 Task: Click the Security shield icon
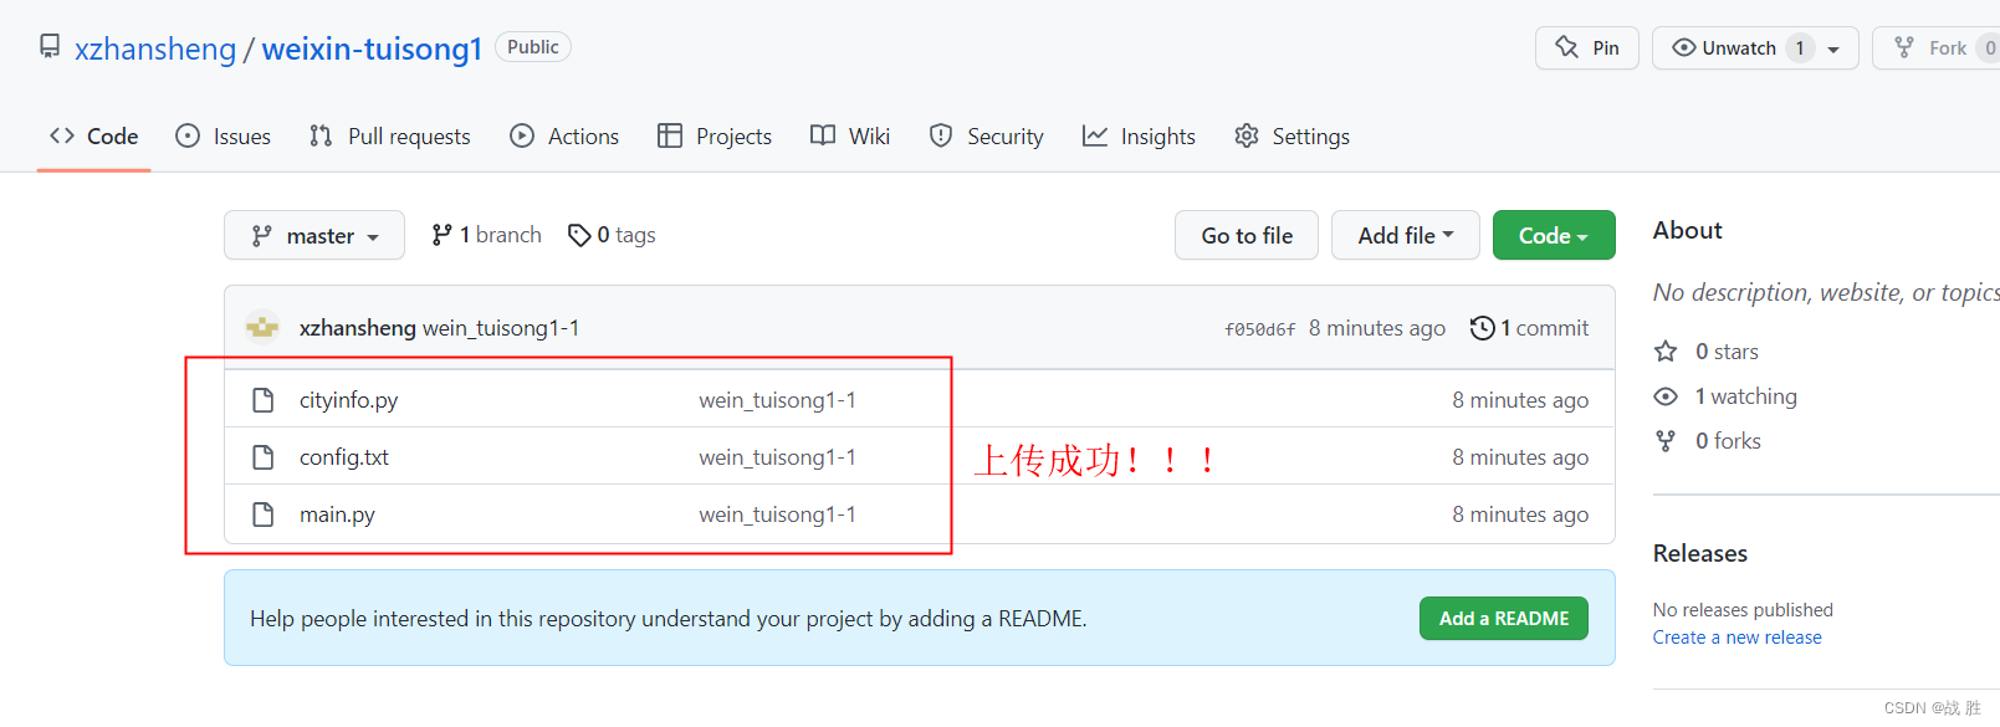click(941, 135)
